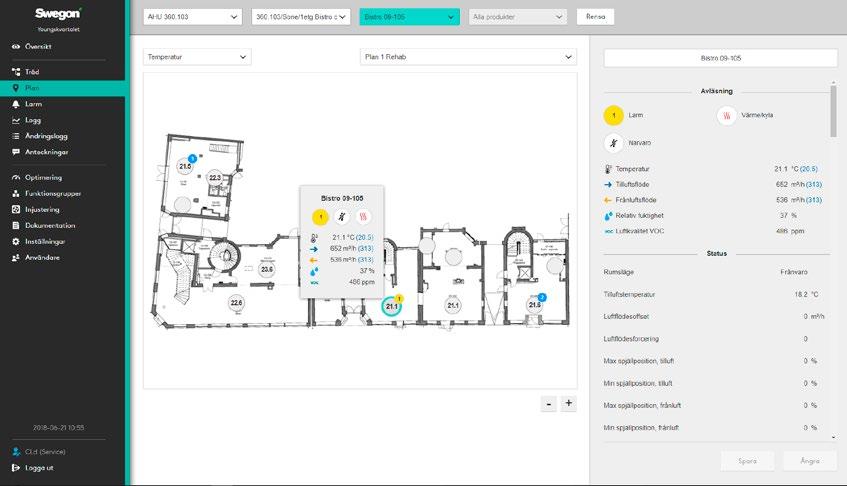Click the orange Frånluftsflöde arrow icon
This screenshot has width=847, height=486.
tap(608, 200)
